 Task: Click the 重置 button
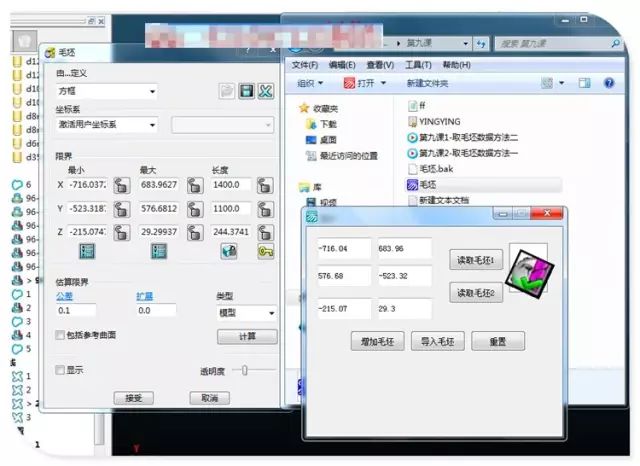pos(498,341)
